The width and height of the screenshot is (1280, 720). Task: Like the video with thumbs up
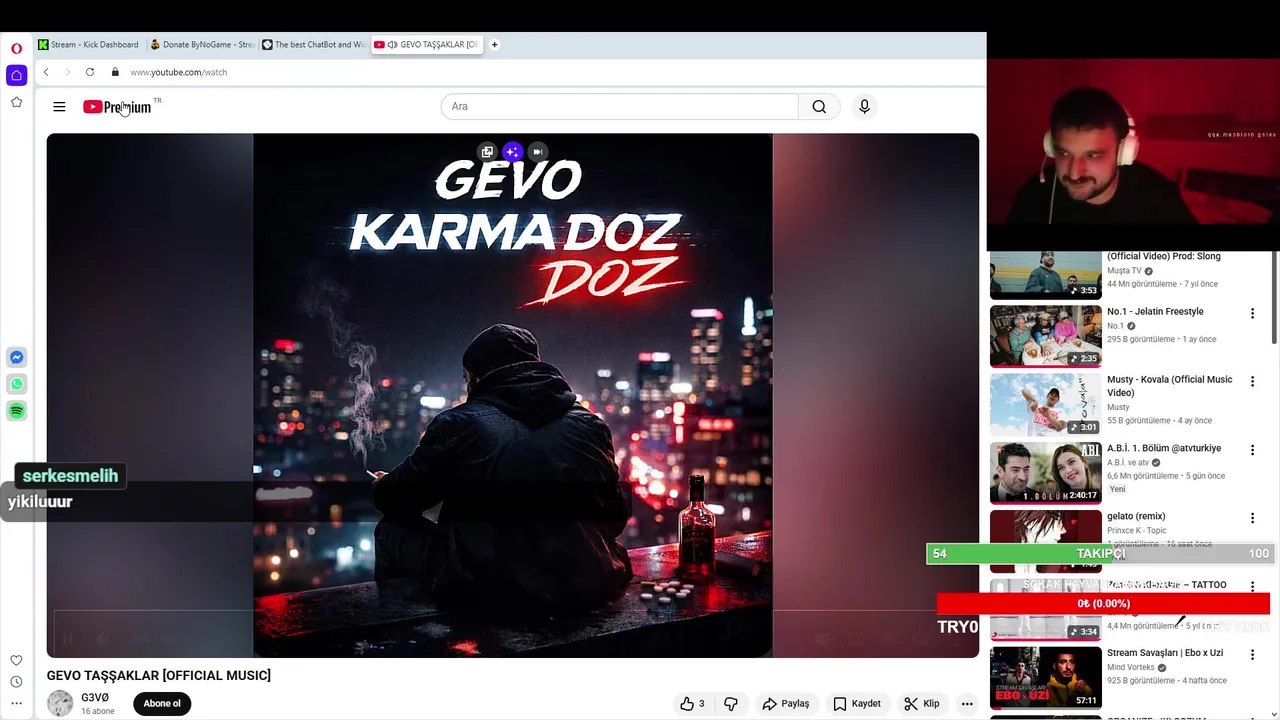click(x=693, y=704)
